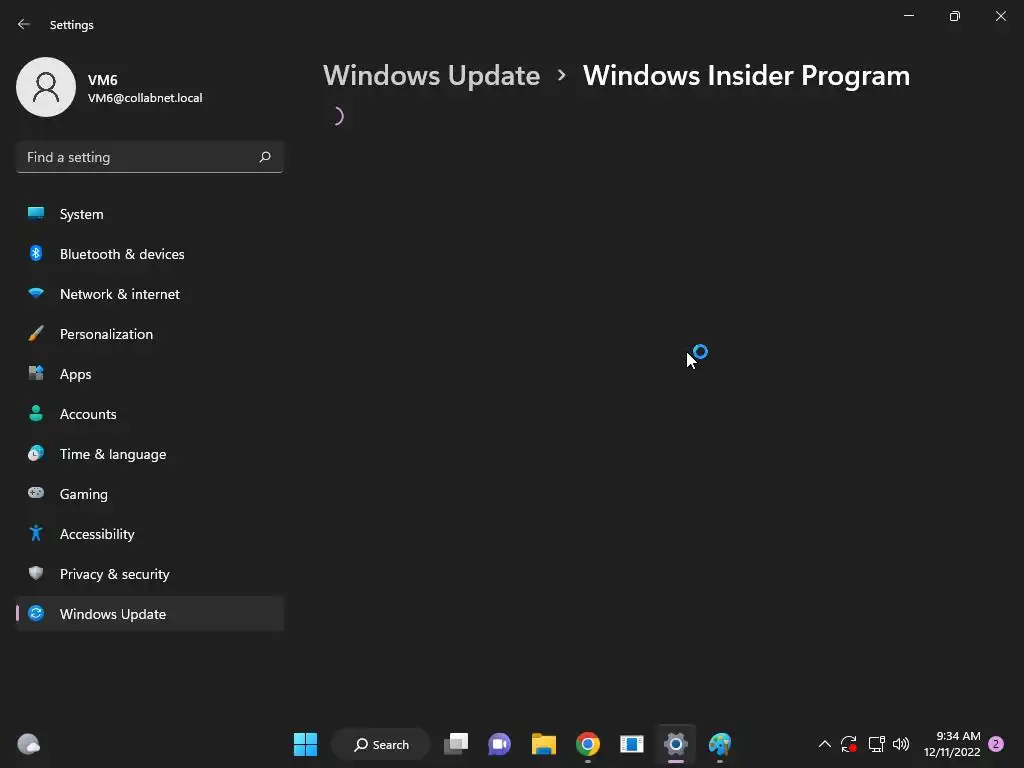
Task: Open Personalization settings
Action: tap(150, 334)
